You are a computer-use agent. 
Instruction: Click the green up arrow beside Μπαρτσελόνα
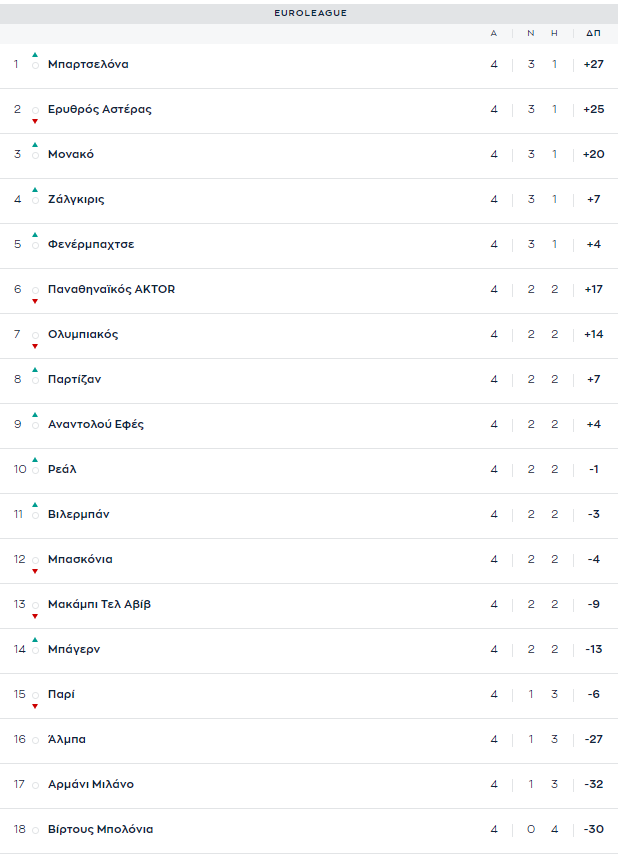[35, 55]
